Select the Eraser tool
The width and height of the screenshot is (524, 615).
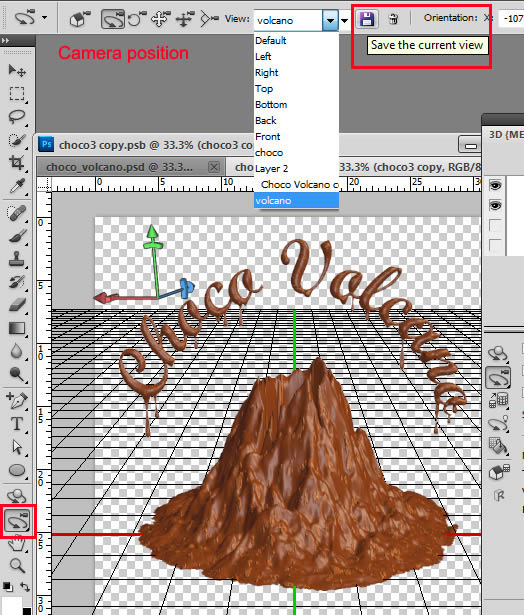click(x=17, y=305)
